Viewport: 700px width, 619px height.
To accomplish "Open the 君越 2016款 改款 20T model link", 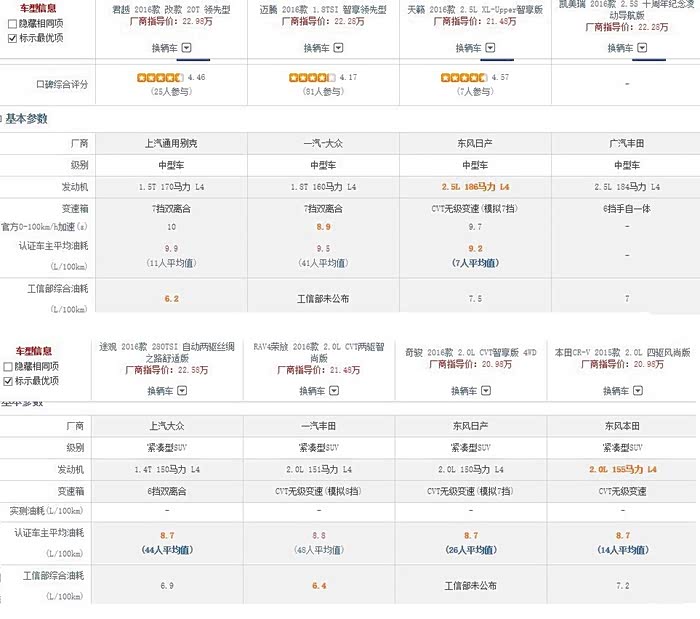I will click(x=171, y=10).
